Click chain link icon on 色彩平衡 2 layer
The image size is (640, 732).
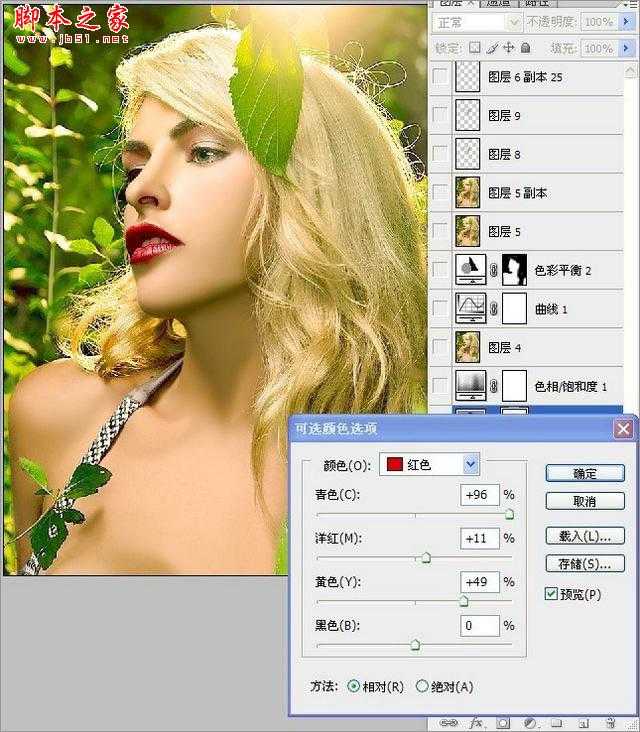(494, 270)
